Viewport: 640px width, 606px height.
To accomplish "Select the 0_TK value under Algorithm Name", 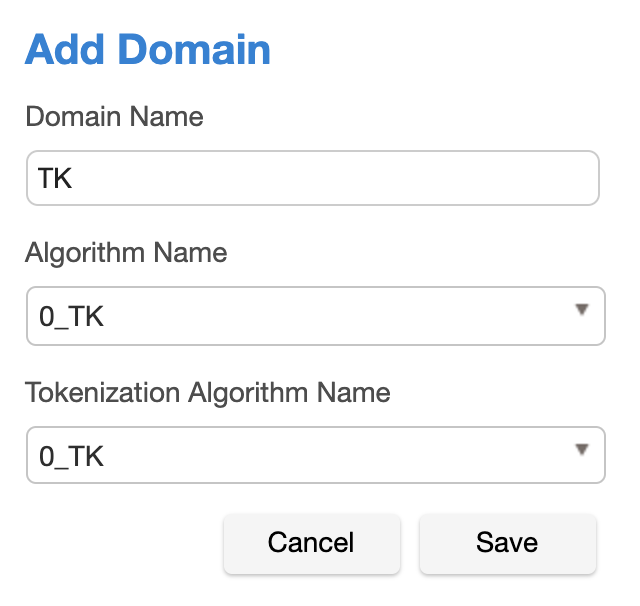I will coord(71,317).
